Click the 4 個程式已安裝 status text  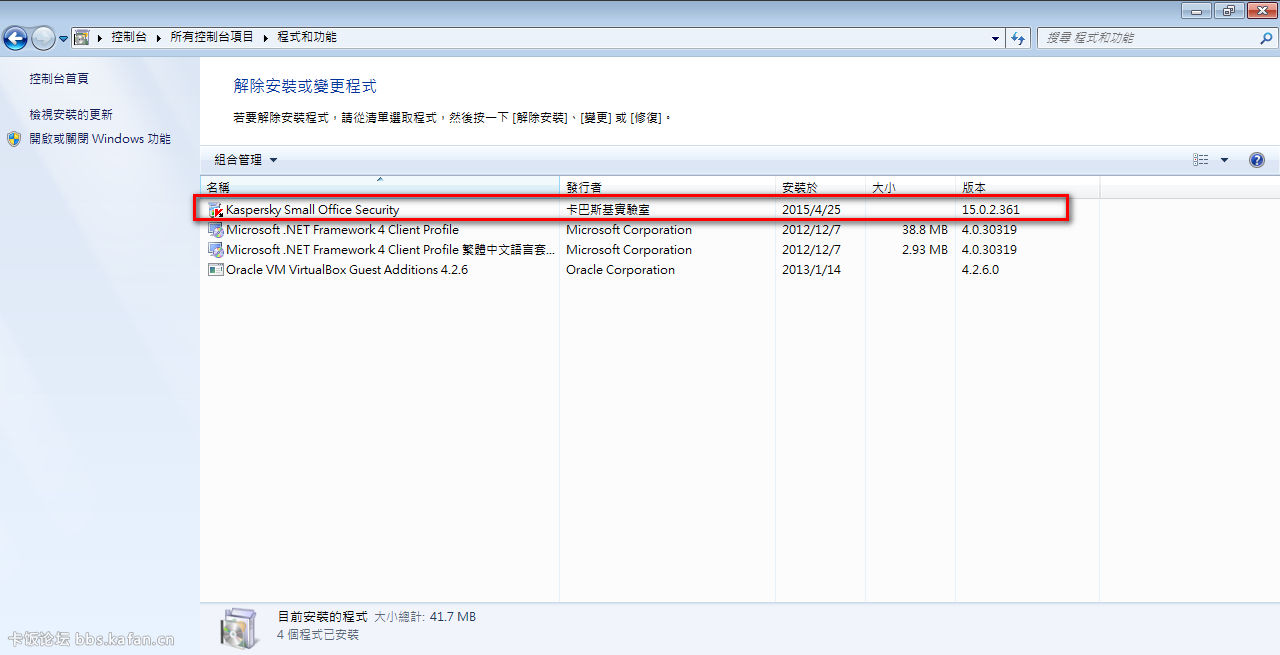[318, 635]
